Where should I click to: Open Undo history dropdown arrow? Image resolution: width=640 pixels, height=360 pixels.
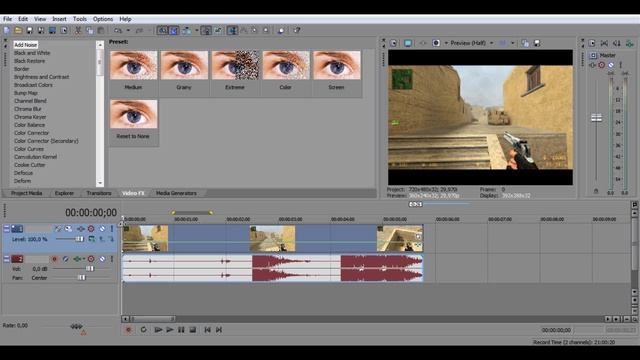click(128, 31)
